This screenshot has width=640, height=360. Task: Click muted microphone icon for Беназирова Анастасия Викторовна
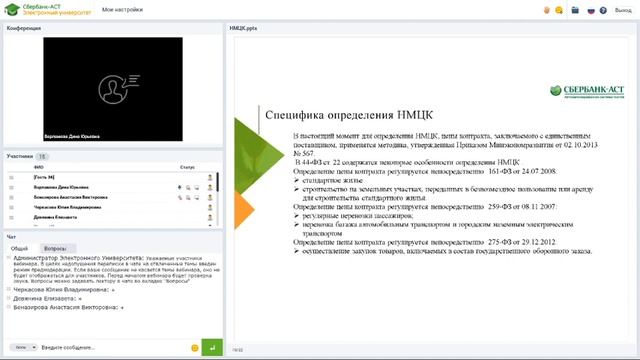tap(180, 198)
